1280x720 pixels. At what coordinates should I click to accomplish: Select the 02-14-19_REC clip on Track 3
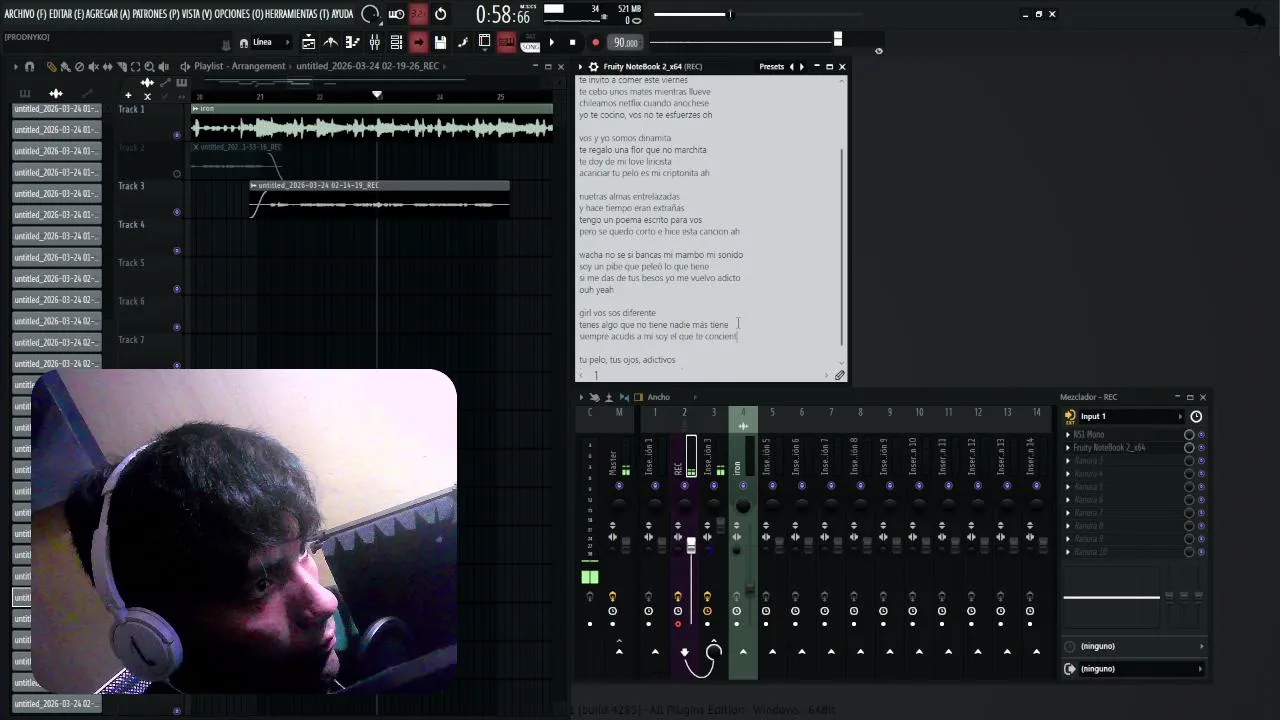pyautogui.click(x=380, y=200)
